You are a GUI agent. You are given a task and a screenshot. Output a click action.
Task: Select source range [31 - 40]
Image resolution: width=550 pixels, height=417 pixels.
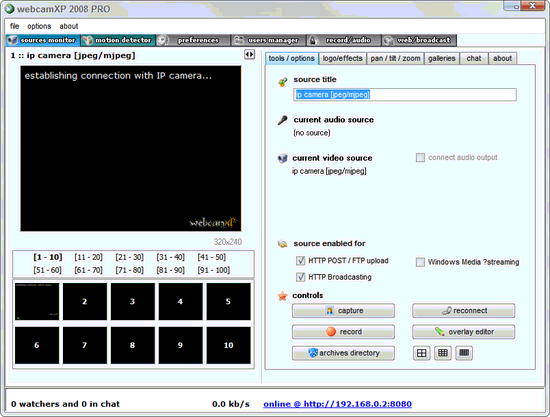(x=170, y=257)
